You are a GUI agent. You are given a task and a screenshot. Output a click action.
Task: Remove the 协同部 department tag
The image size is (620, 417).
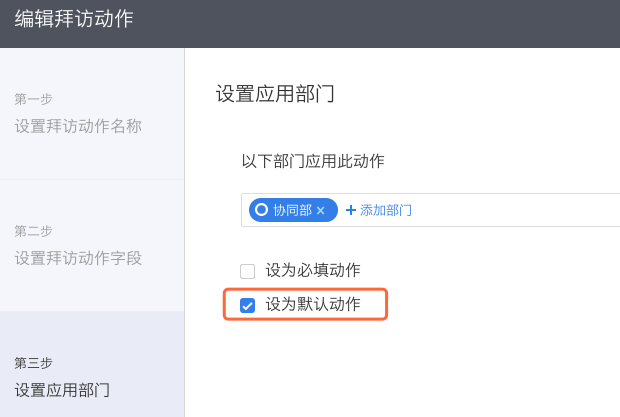(321, 210)
